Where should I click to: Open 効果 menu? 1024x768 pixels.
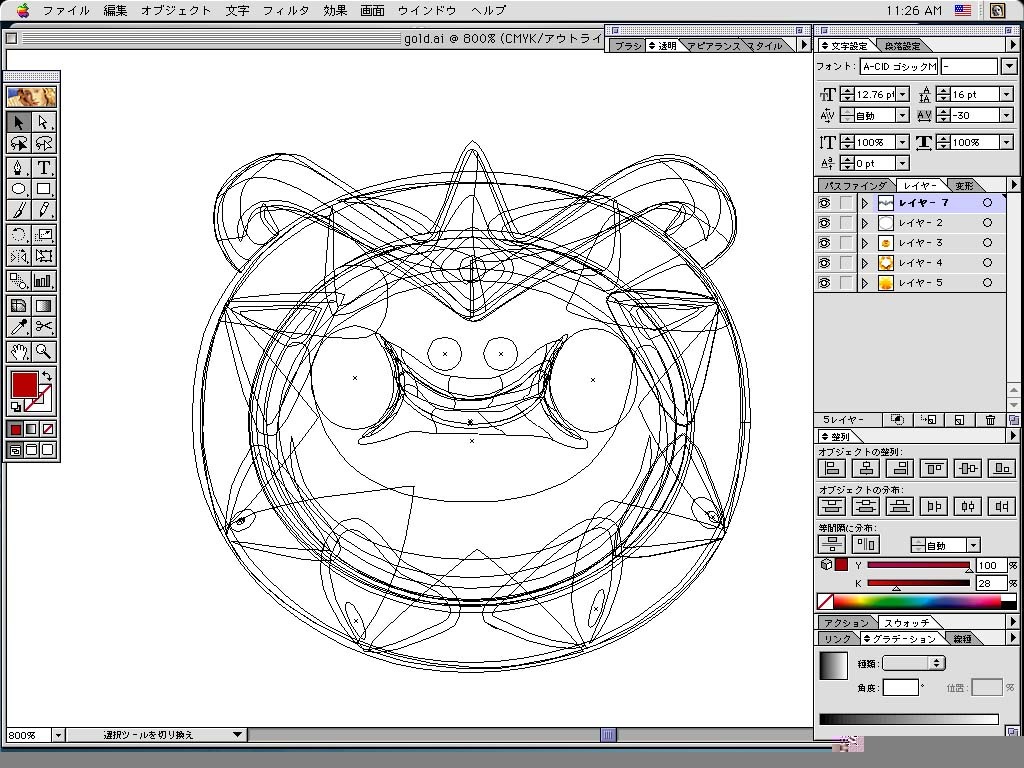coord(334,10)
